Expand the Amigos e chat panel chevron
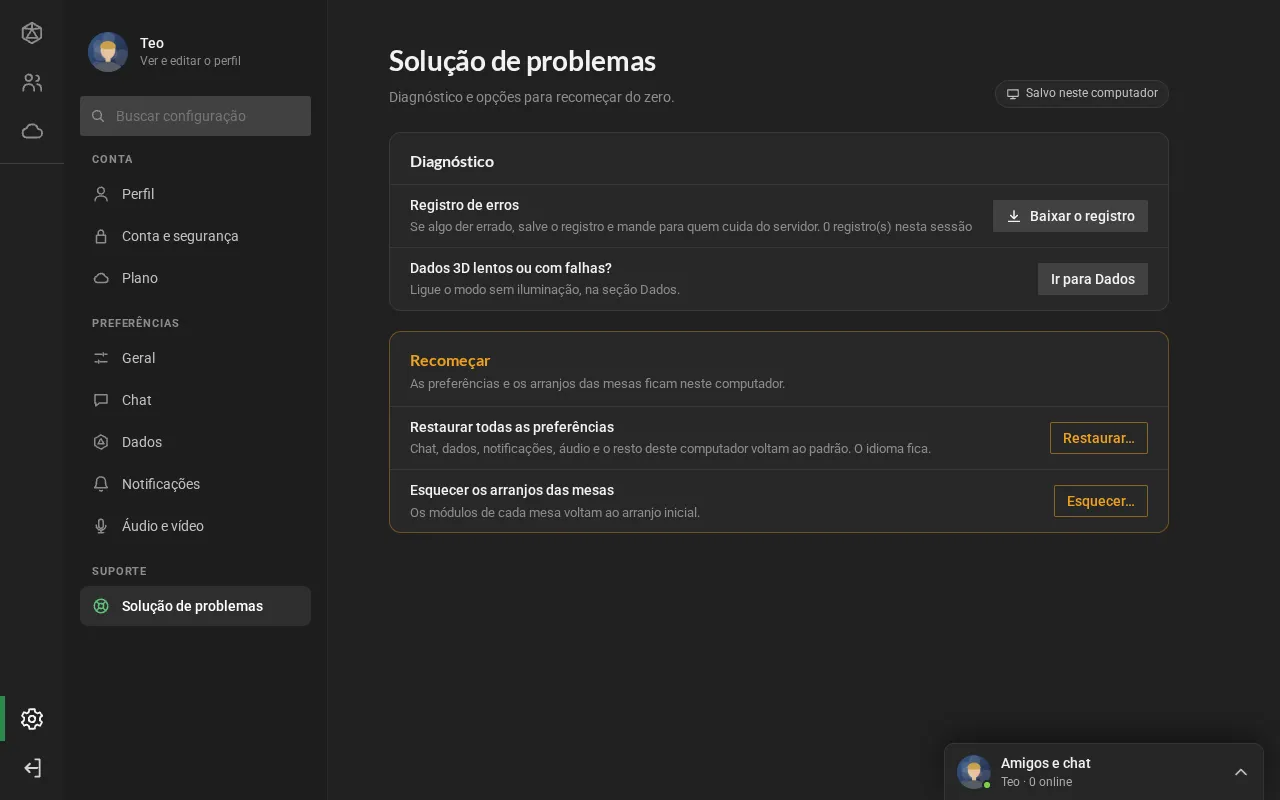 coord(1241,772)
